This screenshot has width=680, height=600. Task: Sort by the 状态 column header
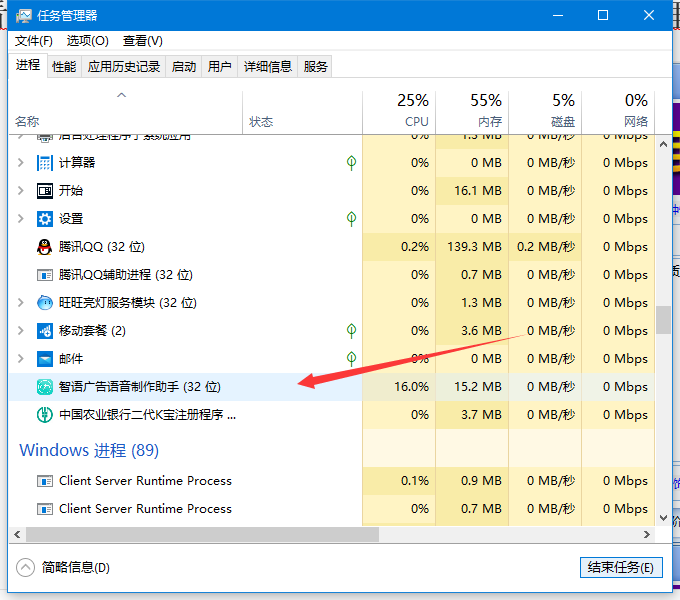click(x=302, y=113)
